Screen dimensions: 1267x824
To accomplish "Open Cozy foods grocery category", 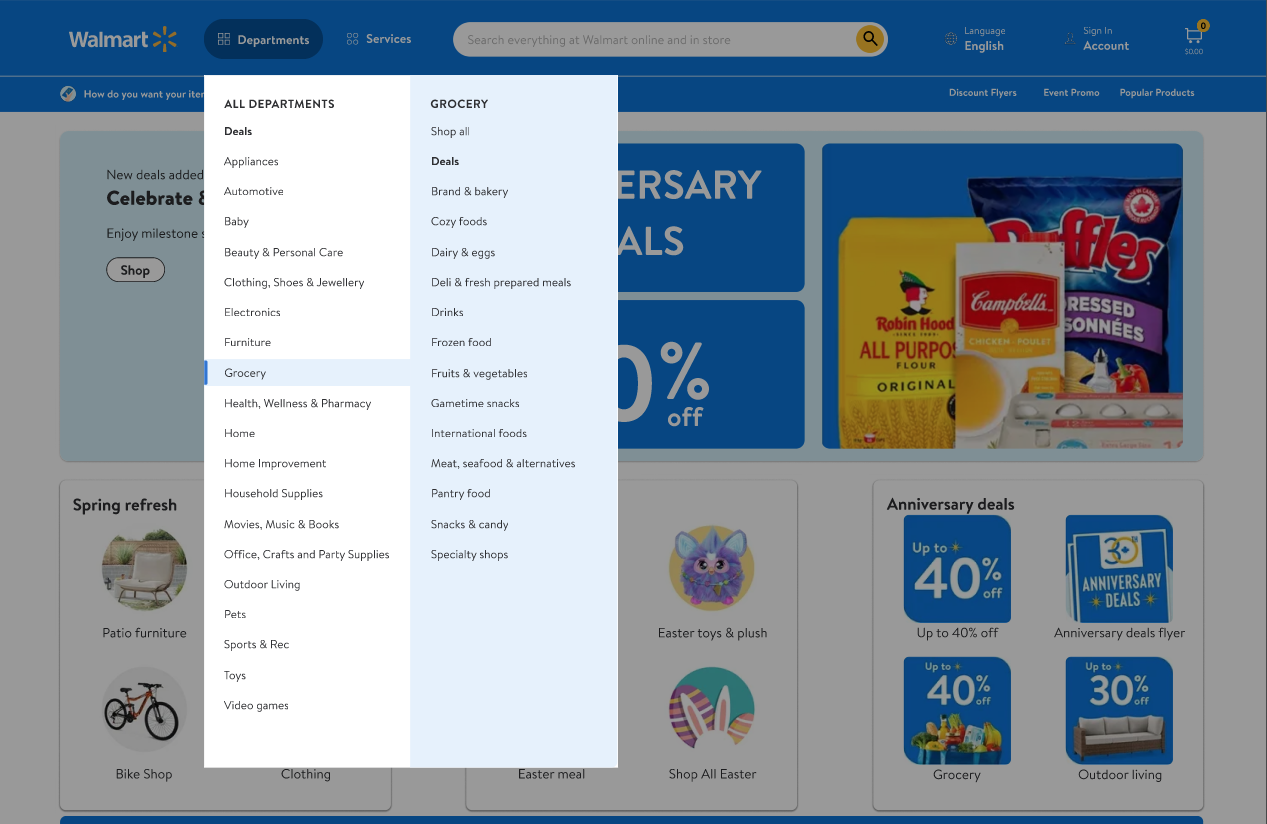I will [459, 221].
